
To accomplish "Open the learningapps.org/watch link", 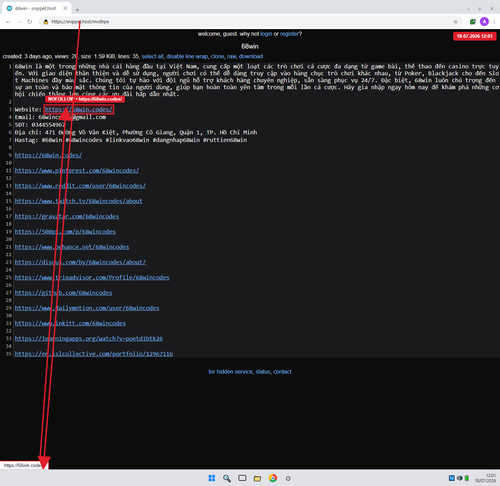I will point(89,339).
